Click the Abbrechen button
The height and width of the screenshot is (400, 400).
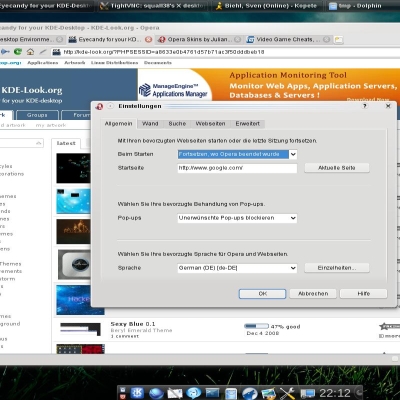tap(313, 294)
